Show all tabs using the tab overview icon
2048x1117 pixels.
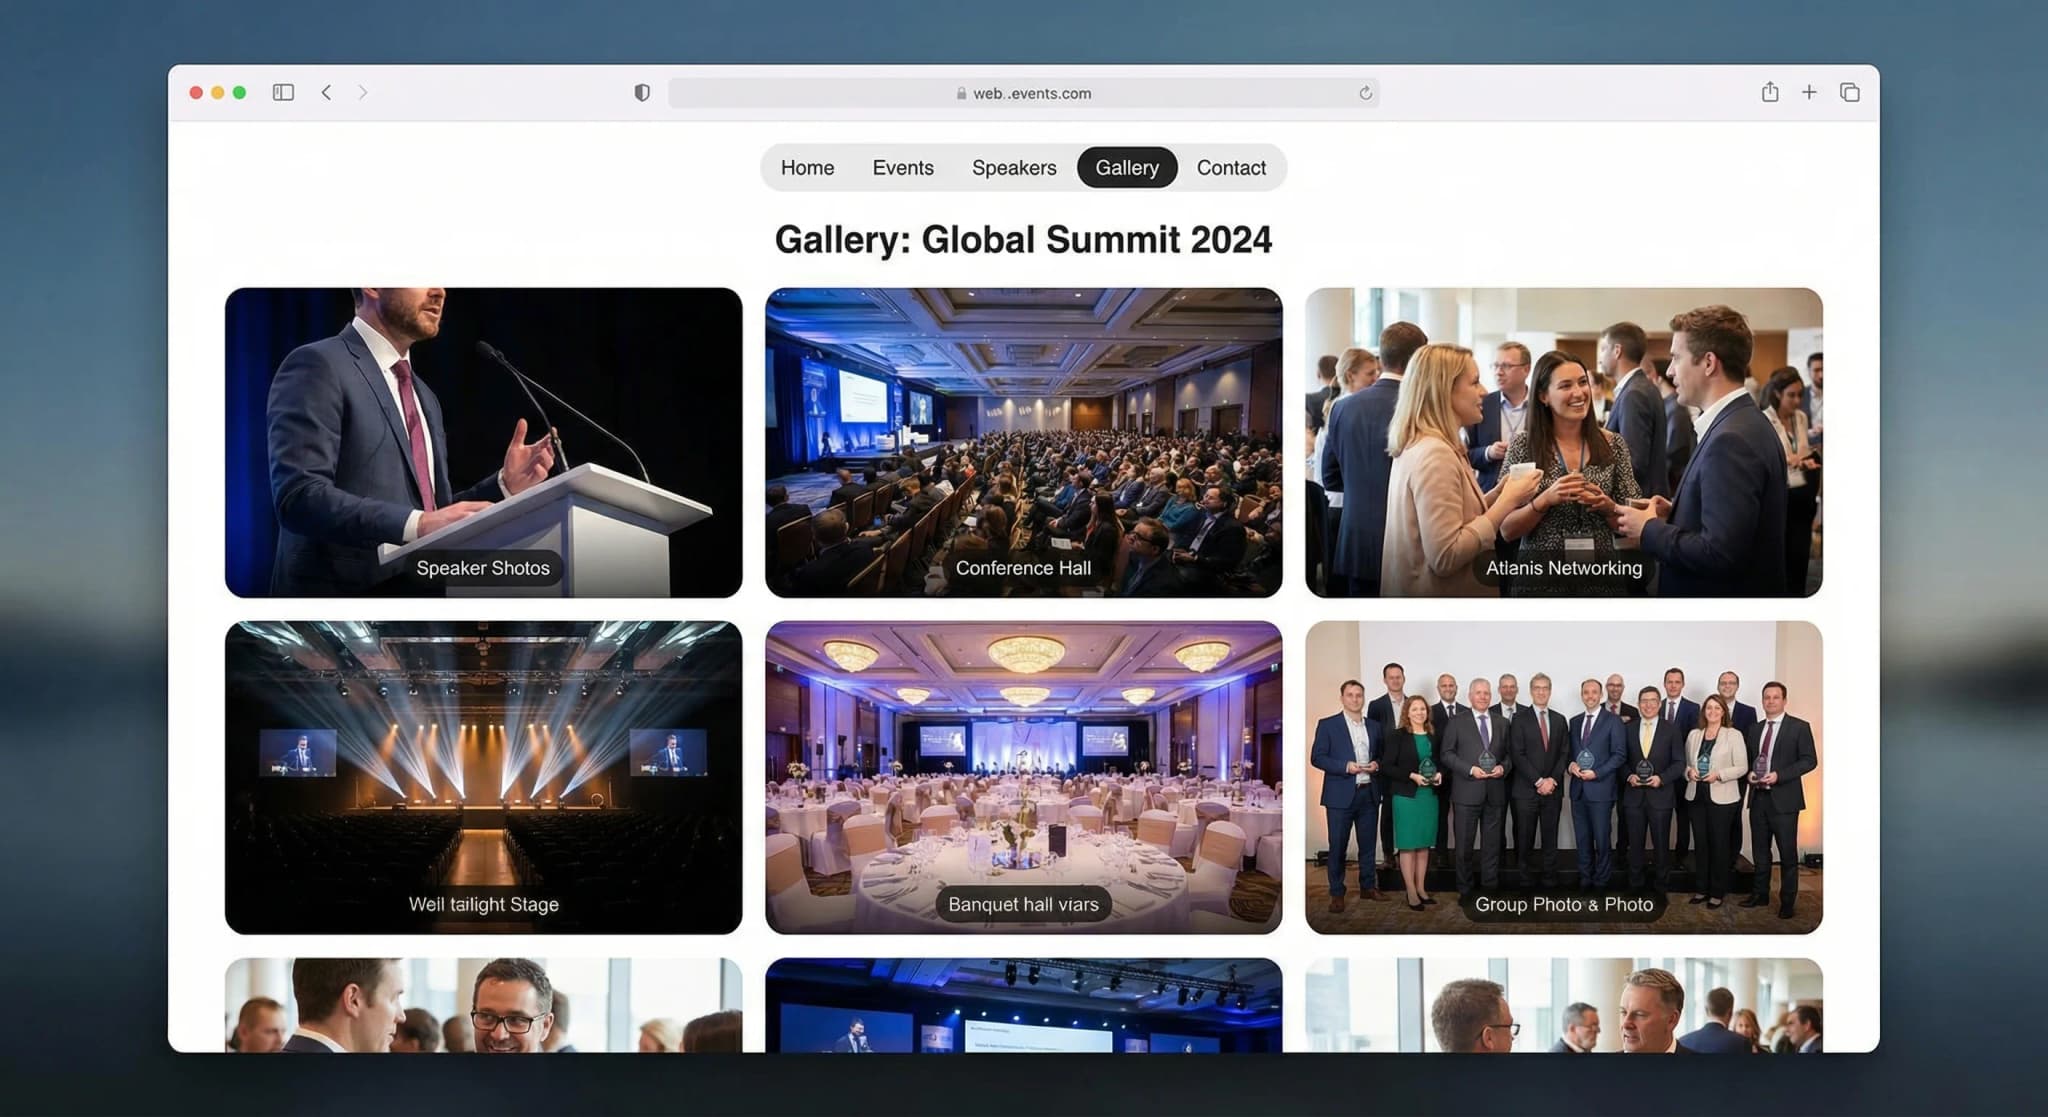(1849, 92)
